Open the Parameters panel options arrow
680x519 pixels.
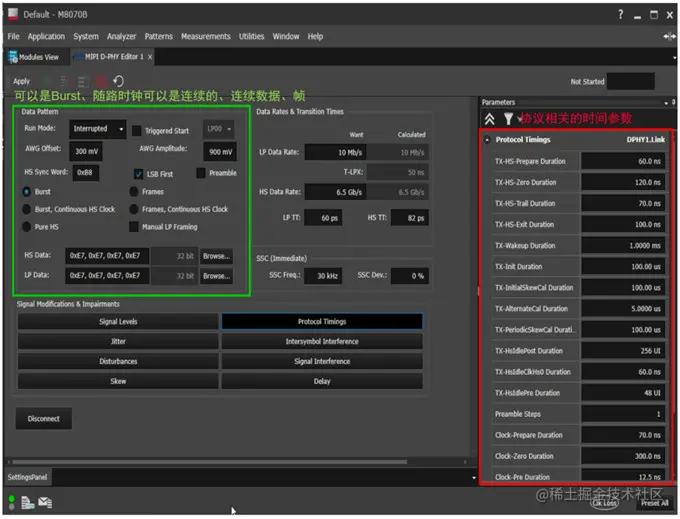tap(666, 103)
